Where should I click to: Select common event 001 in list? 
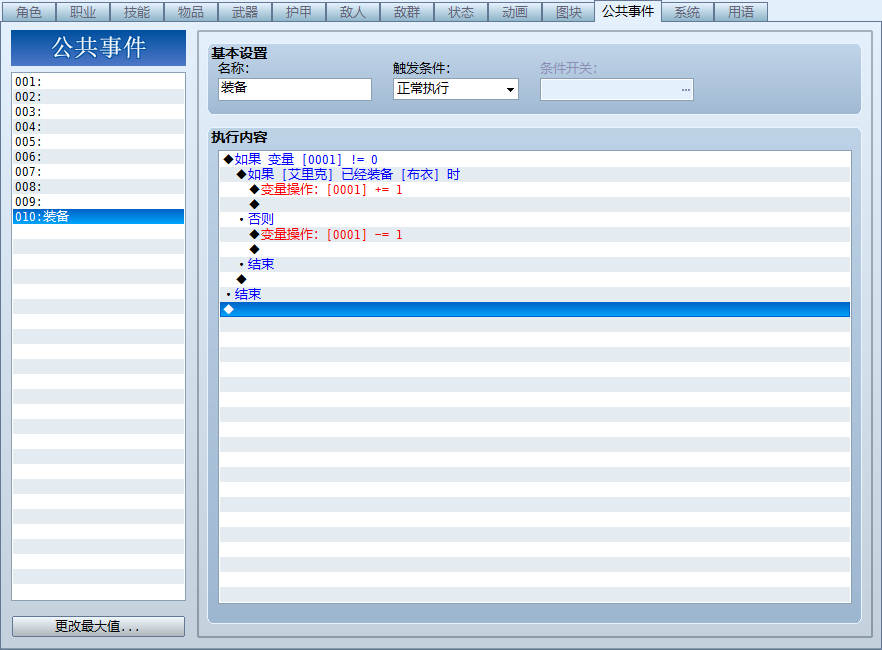point(98,82)
